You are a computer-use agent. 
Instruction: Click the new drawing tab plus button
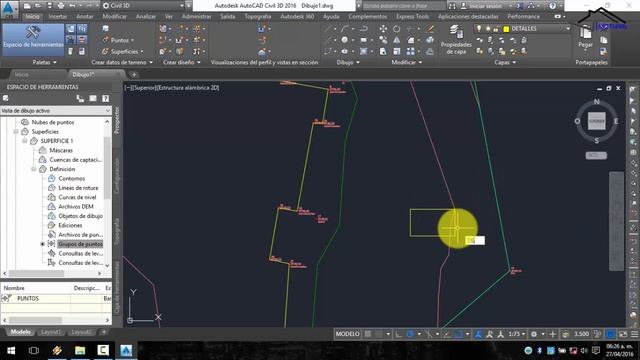[134, 75]
